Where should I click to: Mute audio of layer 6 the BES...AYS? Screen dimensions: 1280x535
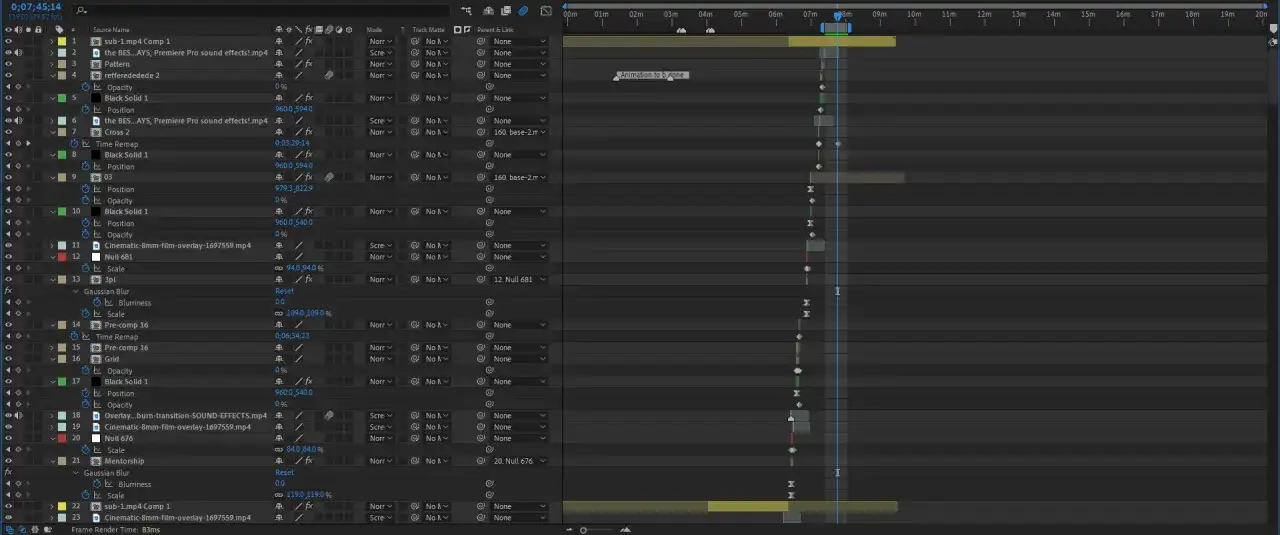tap(18, 120)
